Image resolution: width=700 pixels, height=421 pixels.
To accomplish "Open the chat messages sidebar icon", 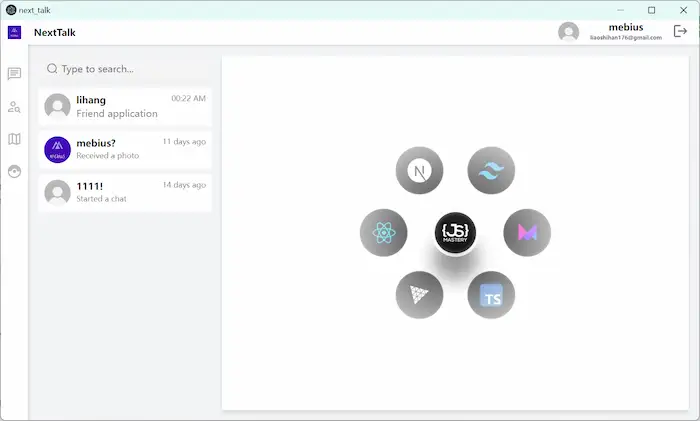I will click(x=14, y=74).
